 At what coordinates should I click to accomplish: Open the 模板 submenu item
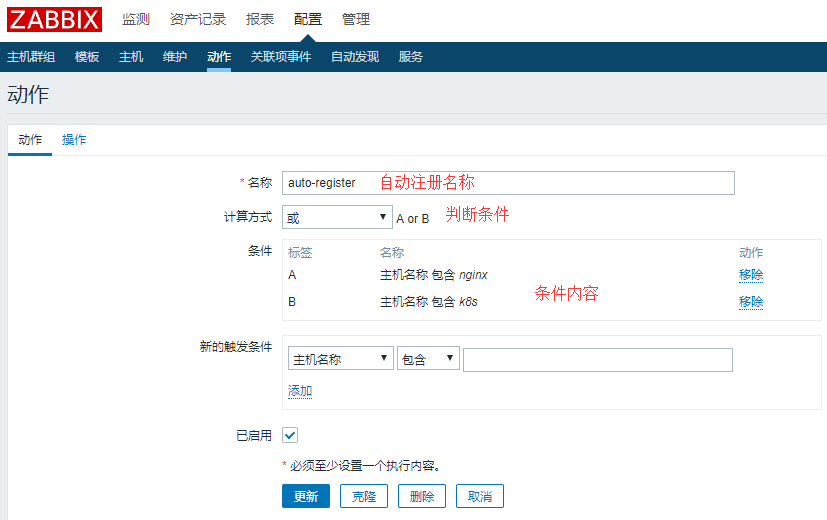[x=87, y=57]
